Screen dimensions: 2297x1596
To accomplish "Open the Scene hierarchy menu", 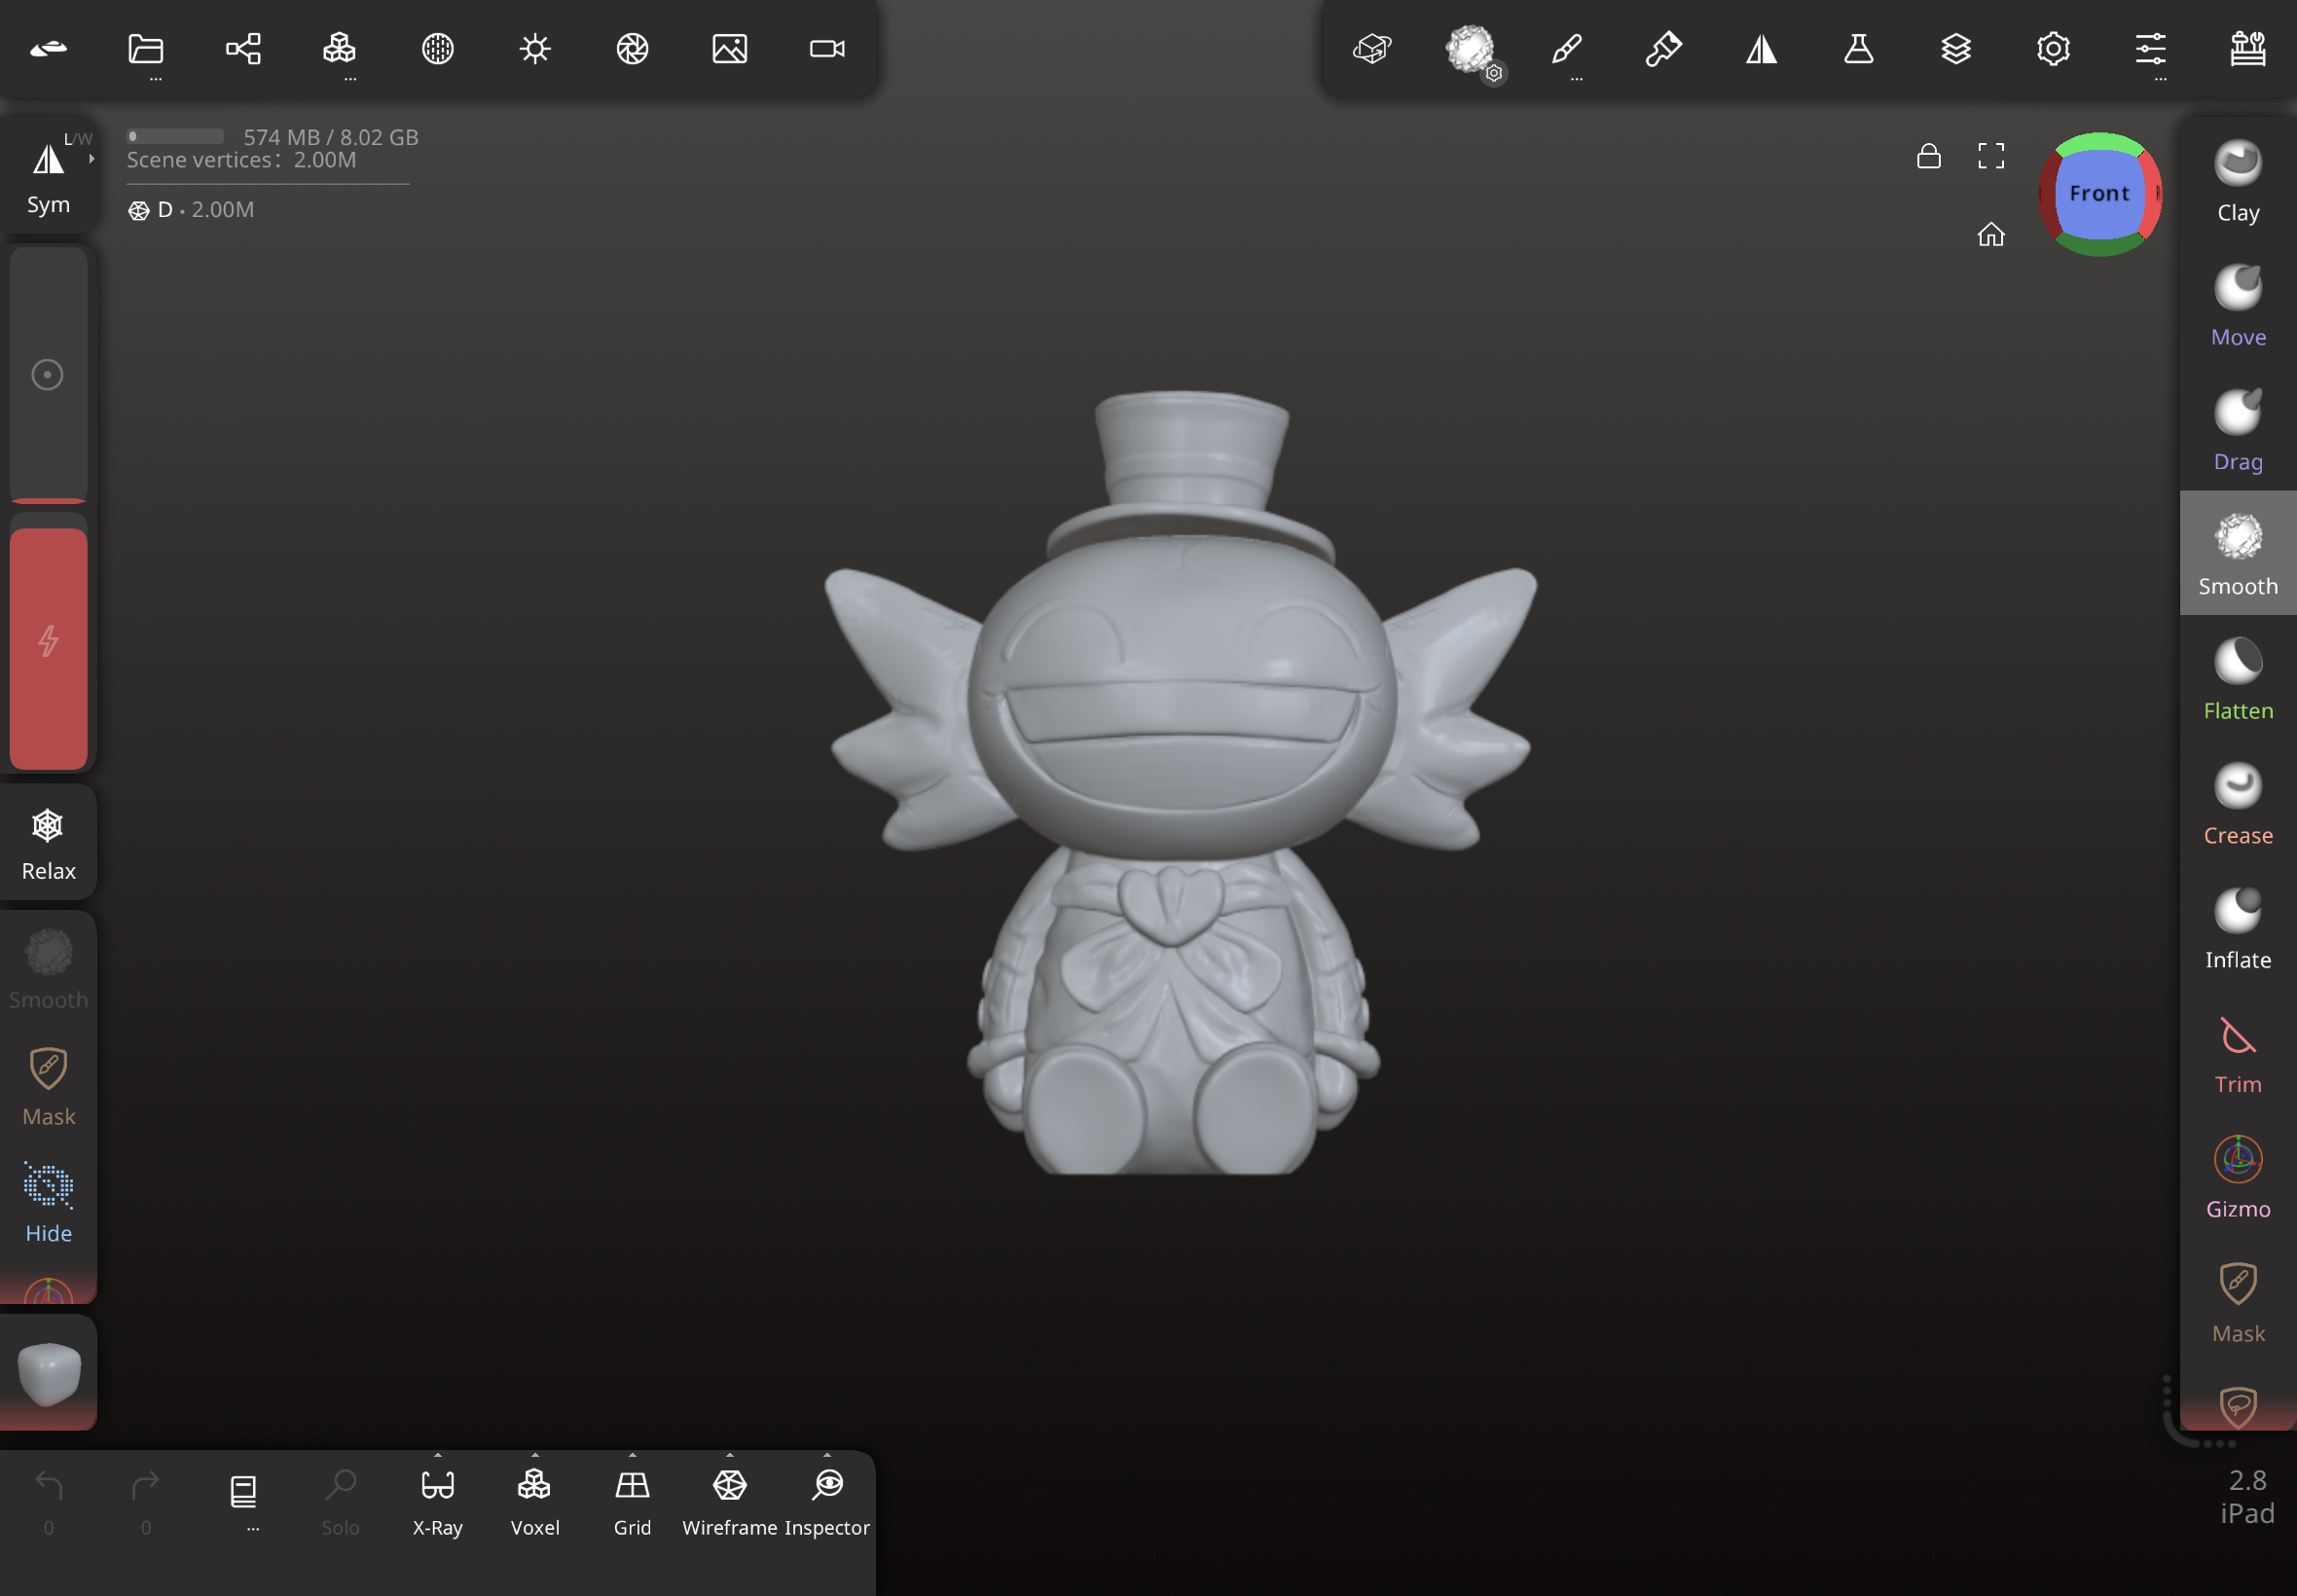I will (243, 49).
